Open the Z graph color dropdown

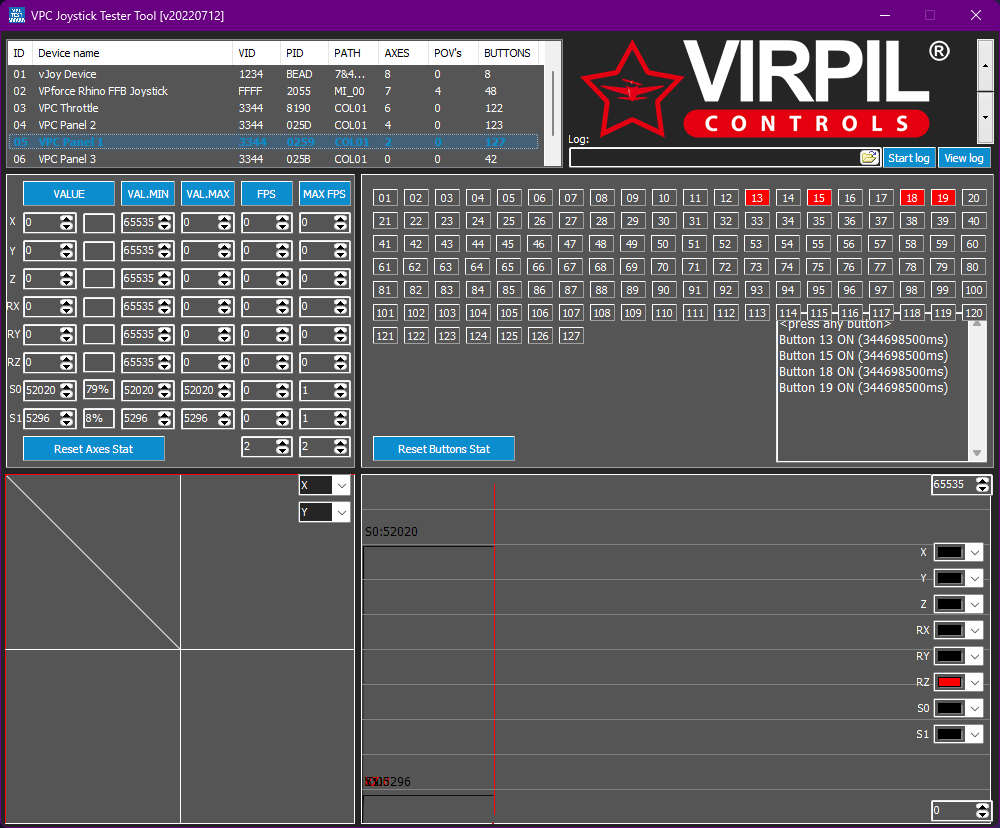click(x=974, y=604)
